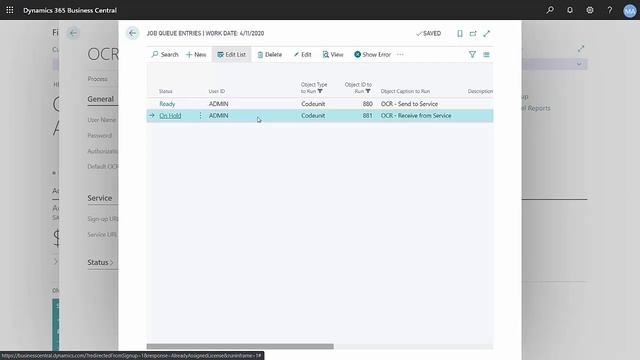Toggle the filter pane funnel icon

coord(472,54)
